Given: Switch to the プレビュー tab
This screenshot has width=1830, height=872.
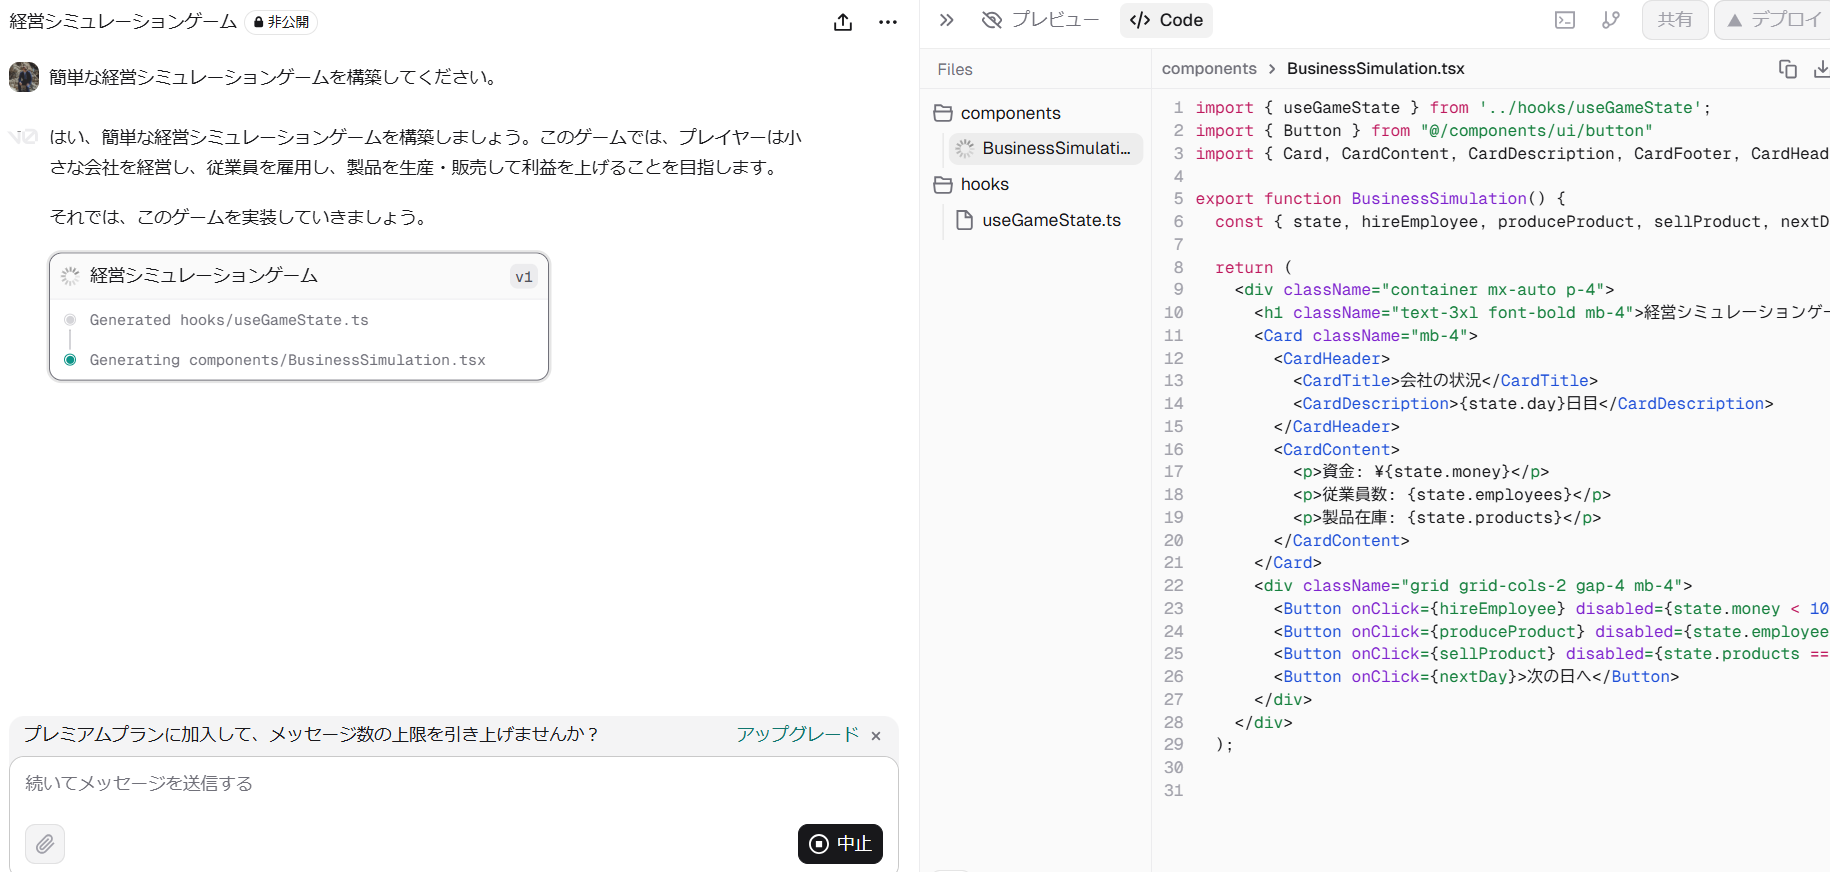Looking at the screenshot, I should pyautogui.click(x=1040, y=20).
